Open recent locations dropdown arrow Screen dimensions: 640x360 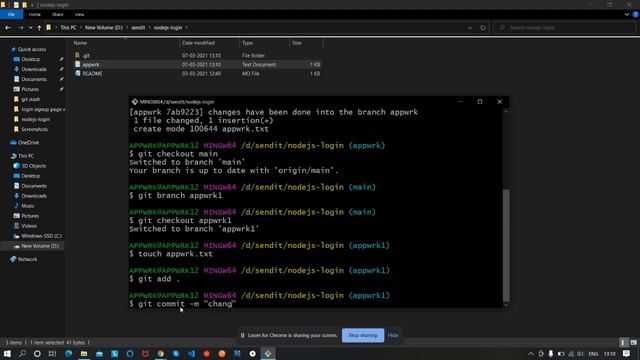click(x=31, y=28)
